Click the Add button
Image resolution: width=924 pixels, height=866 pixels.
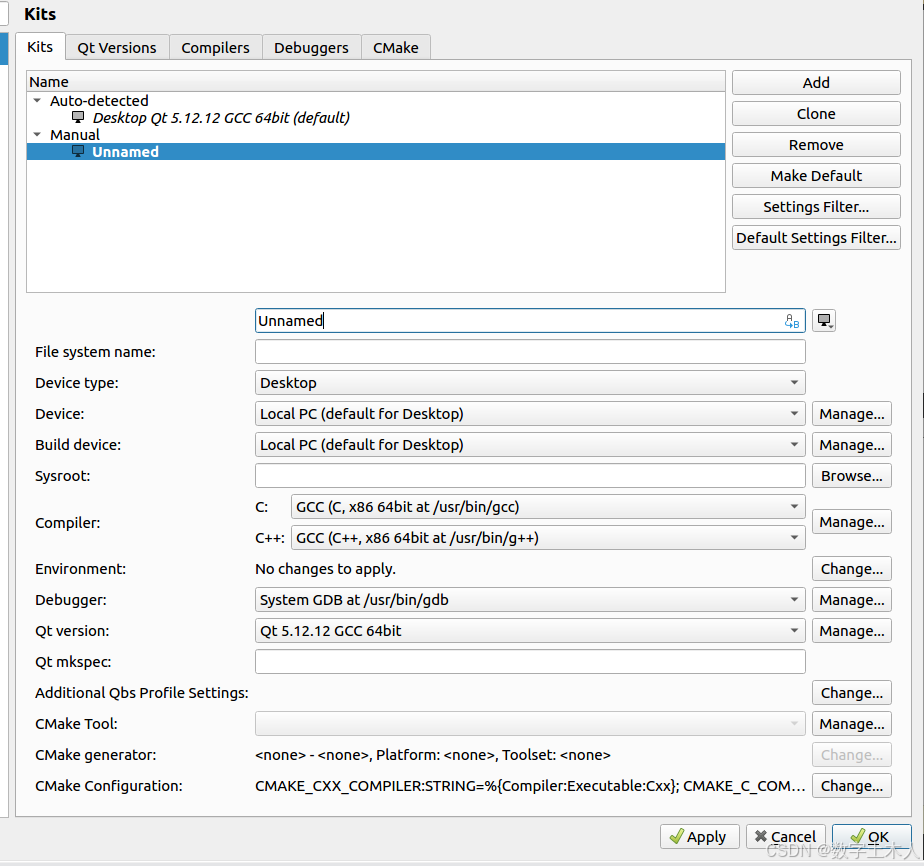tap(816, 83)
